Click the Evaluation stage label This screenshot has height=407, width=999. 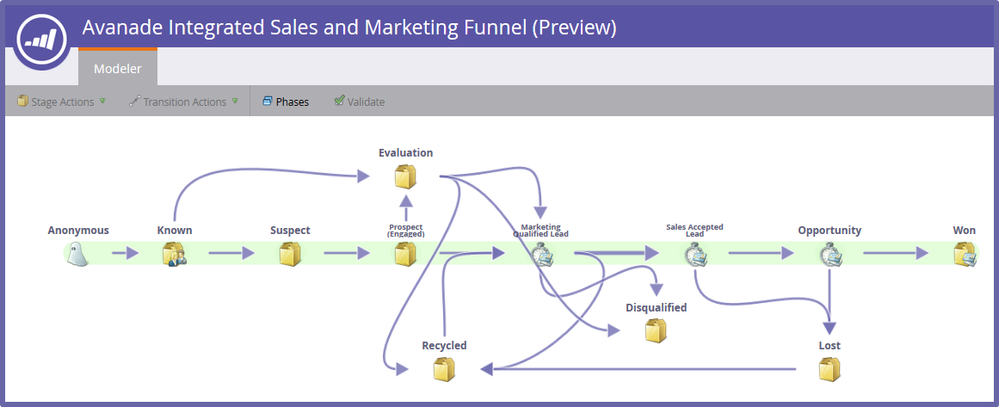point(406,153)
